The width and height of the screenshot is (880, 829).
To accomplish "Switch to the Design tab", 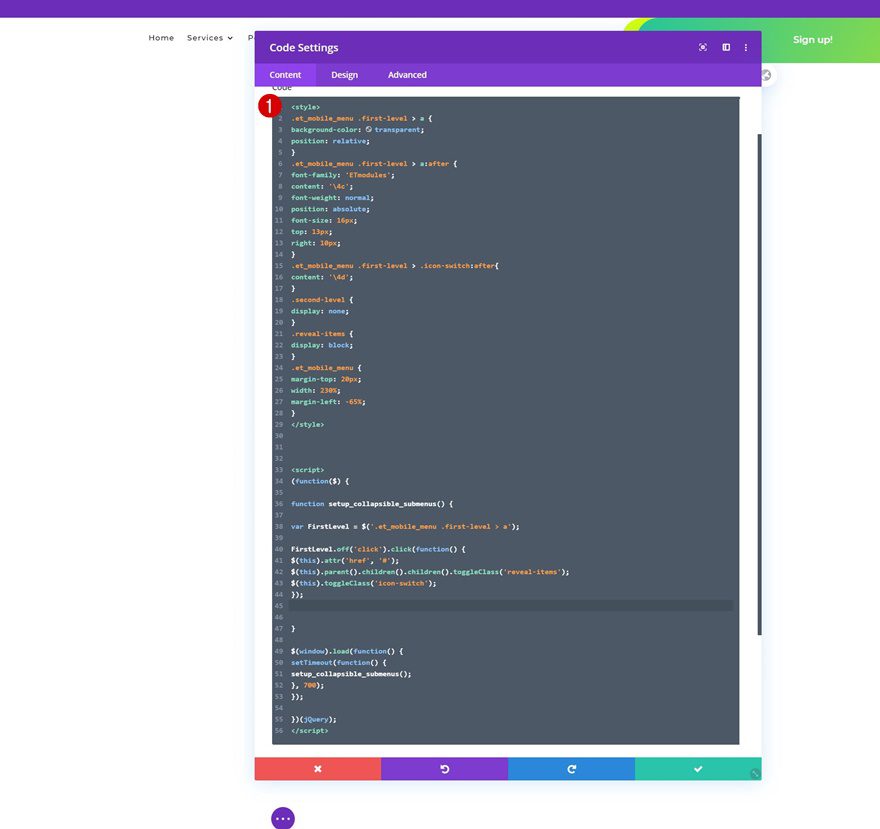I will 344,74.
